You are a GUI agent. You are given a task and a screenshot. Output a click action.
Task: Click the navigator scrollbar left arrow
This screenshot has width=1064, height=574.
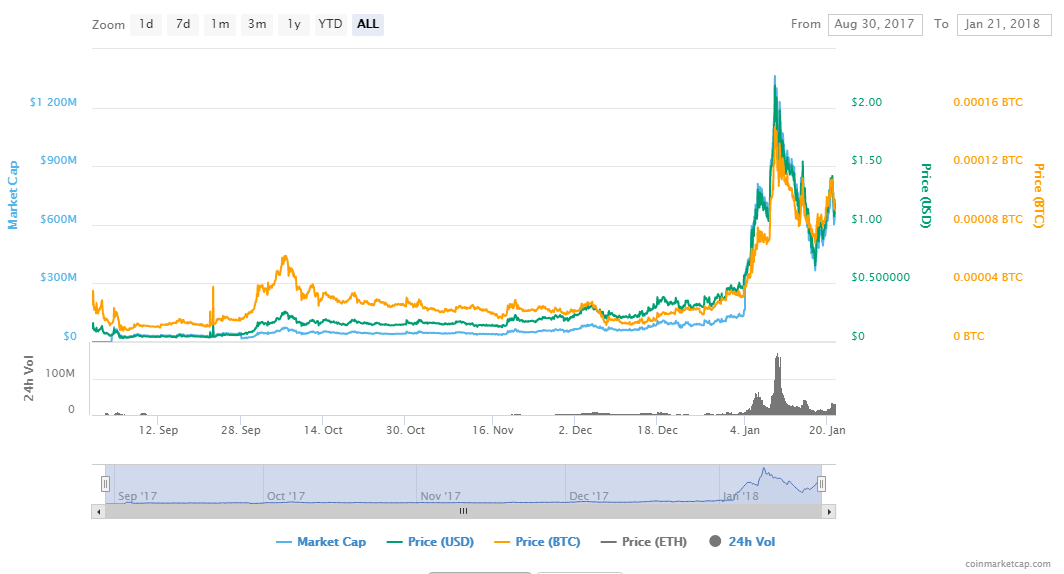98,512
